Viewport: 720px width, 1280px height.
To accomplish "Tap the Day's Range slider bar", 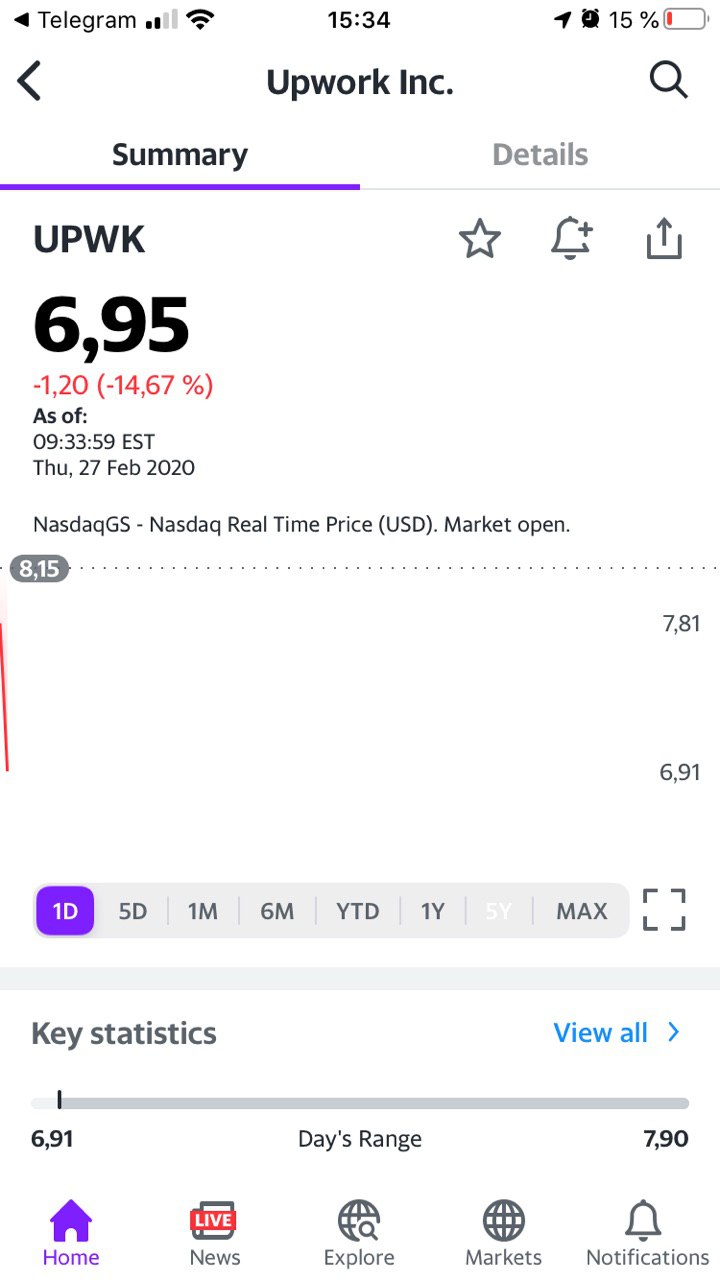I will [360, 1103].
